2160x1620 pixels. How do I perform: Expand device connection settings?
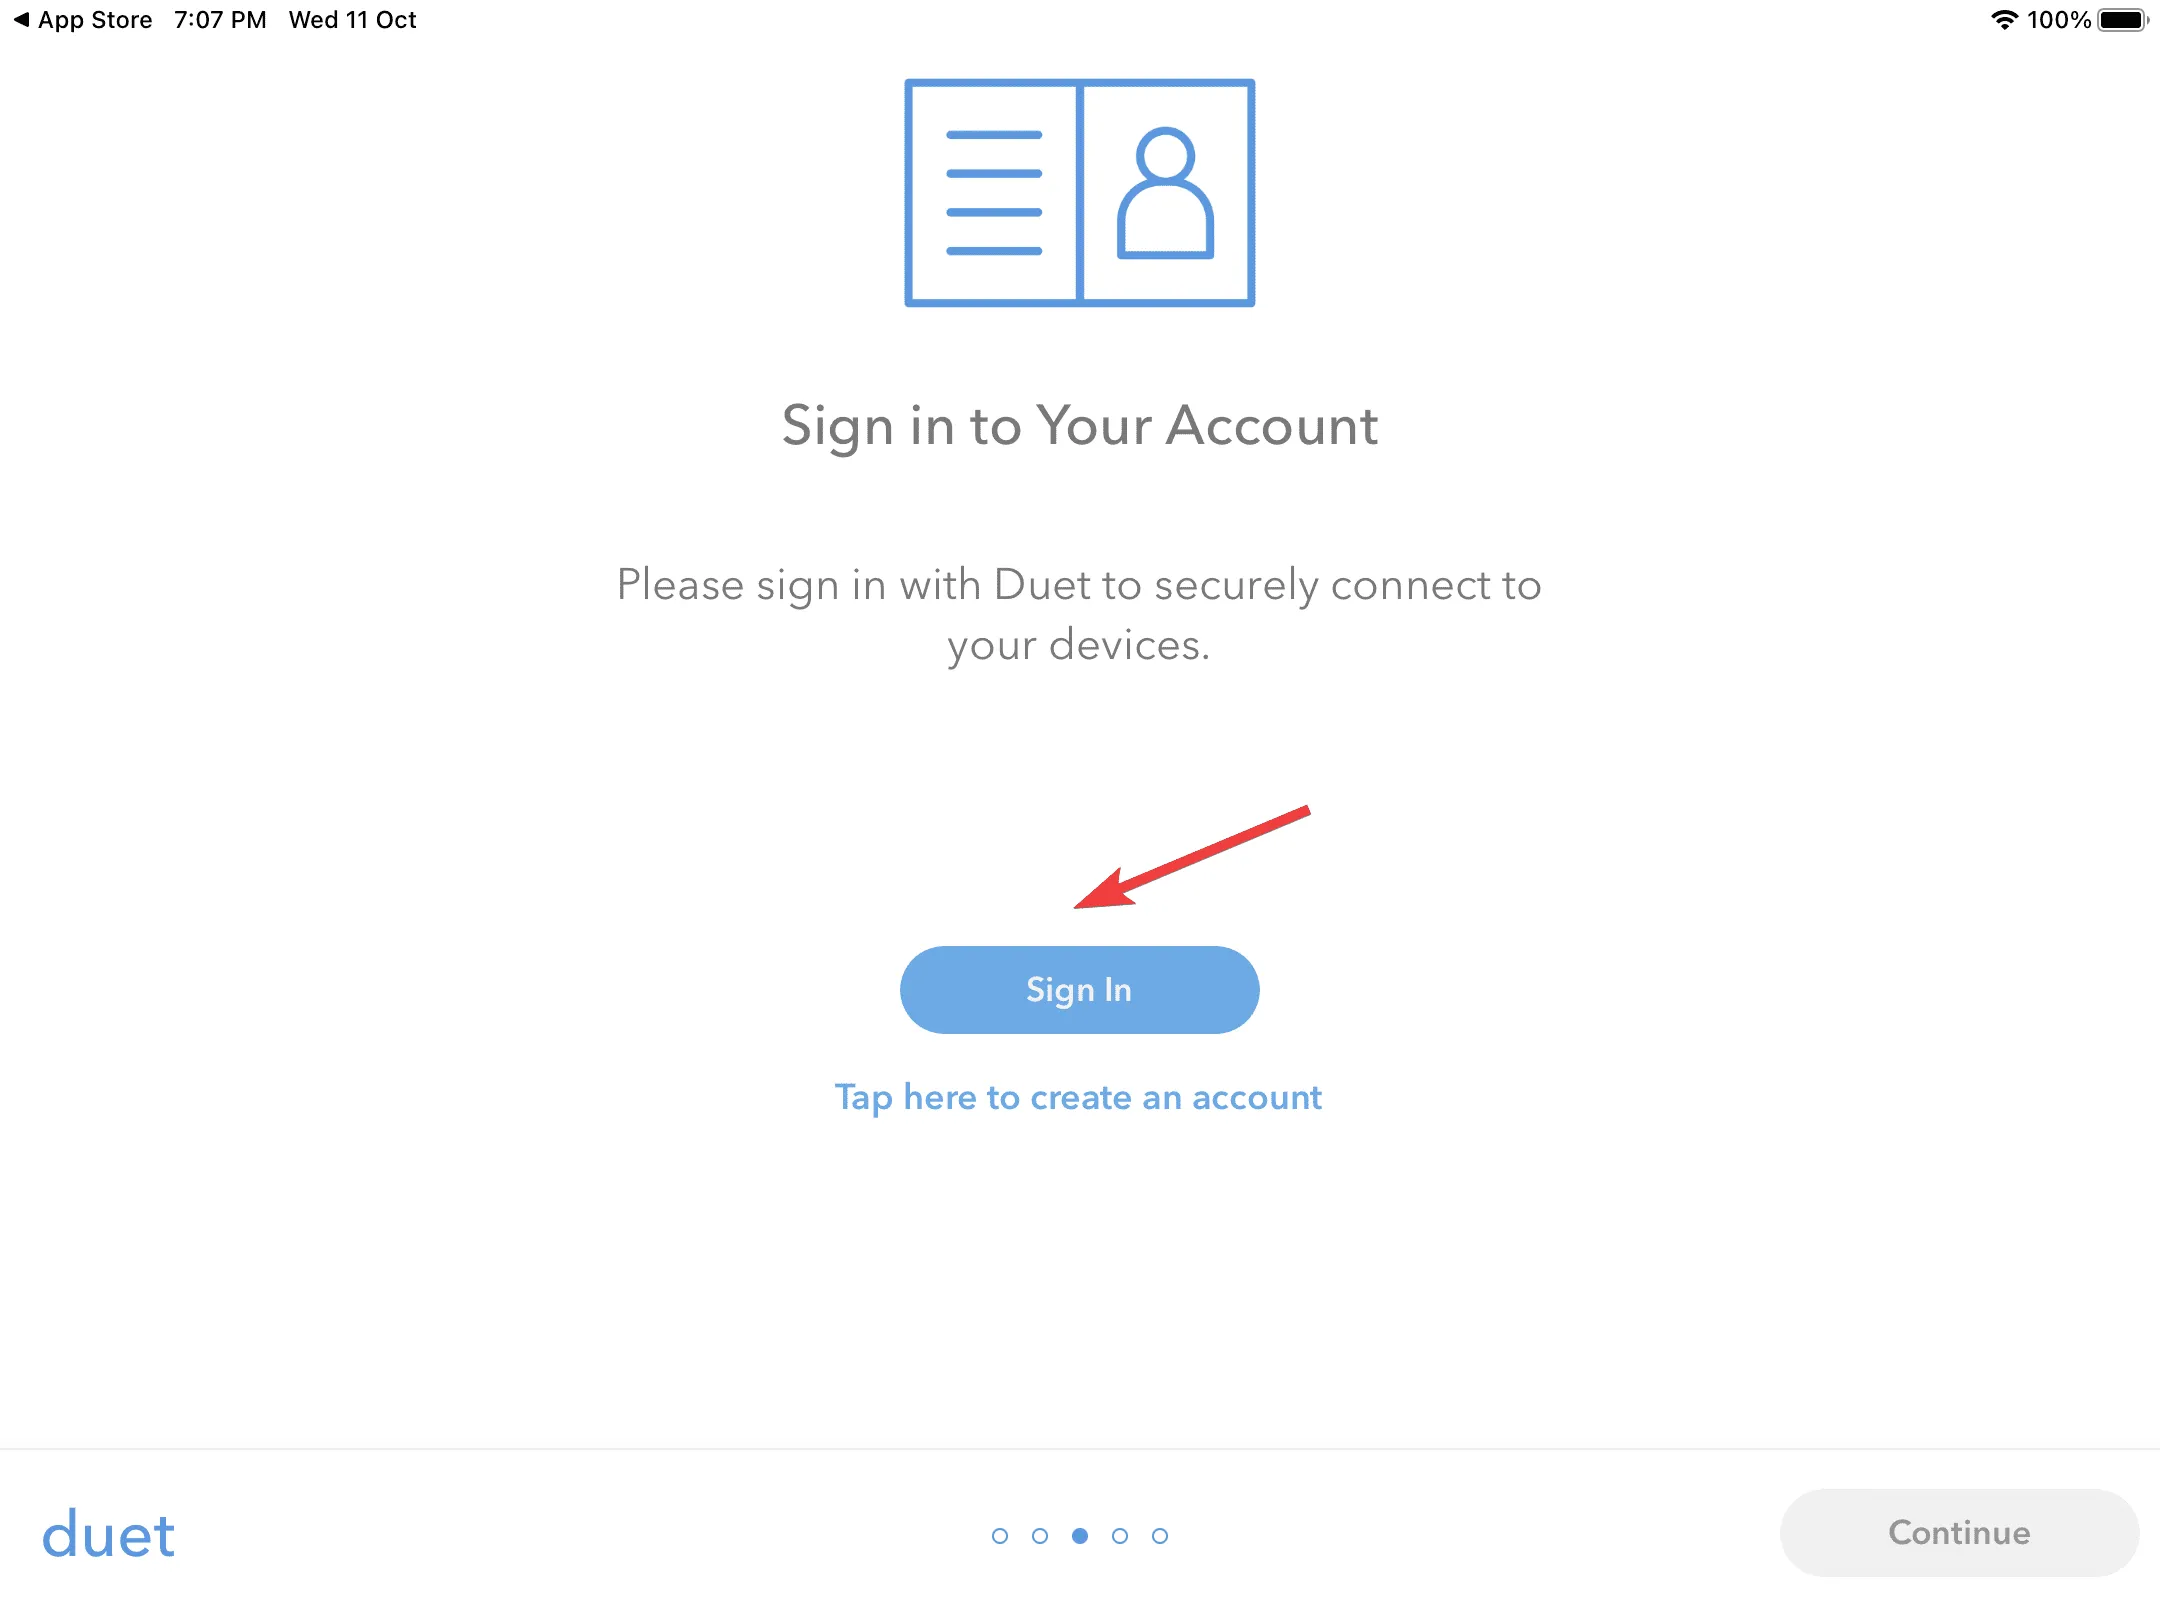tap(1078, 990)
